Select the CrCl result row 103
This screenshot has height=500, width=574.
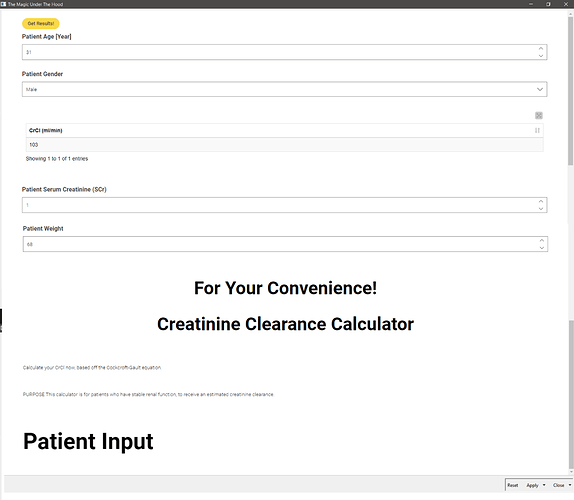point(284,145)
